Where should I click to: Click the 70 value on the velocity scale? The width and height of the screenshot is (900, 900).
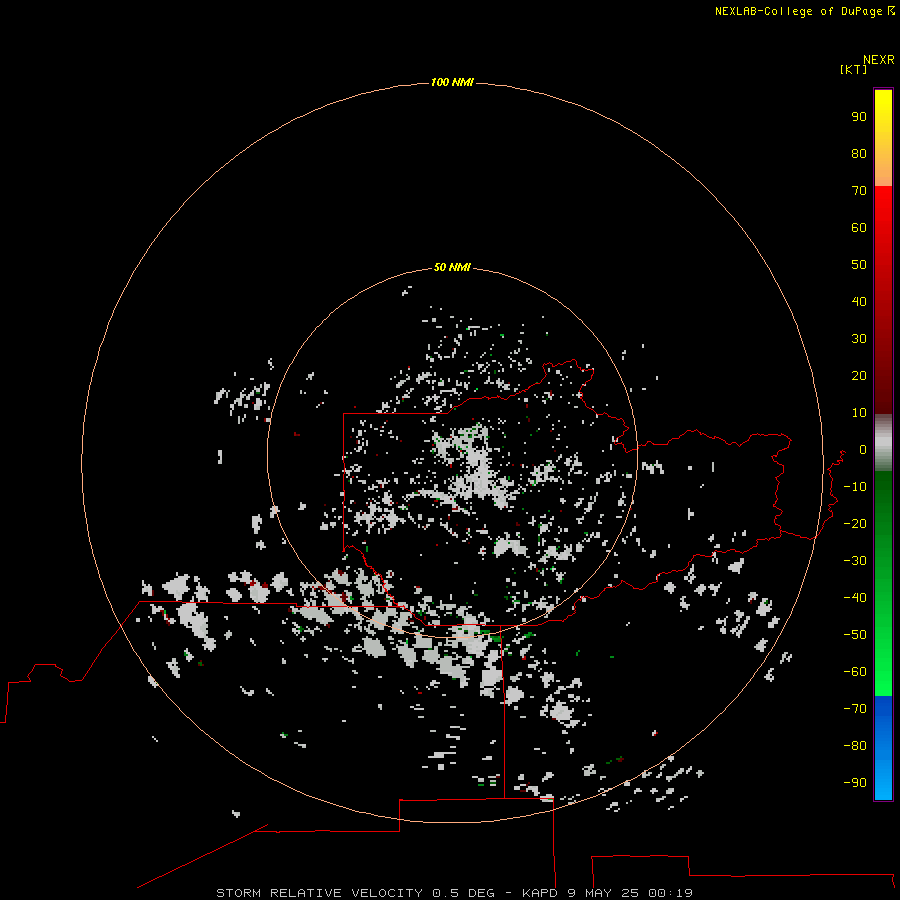859,191
